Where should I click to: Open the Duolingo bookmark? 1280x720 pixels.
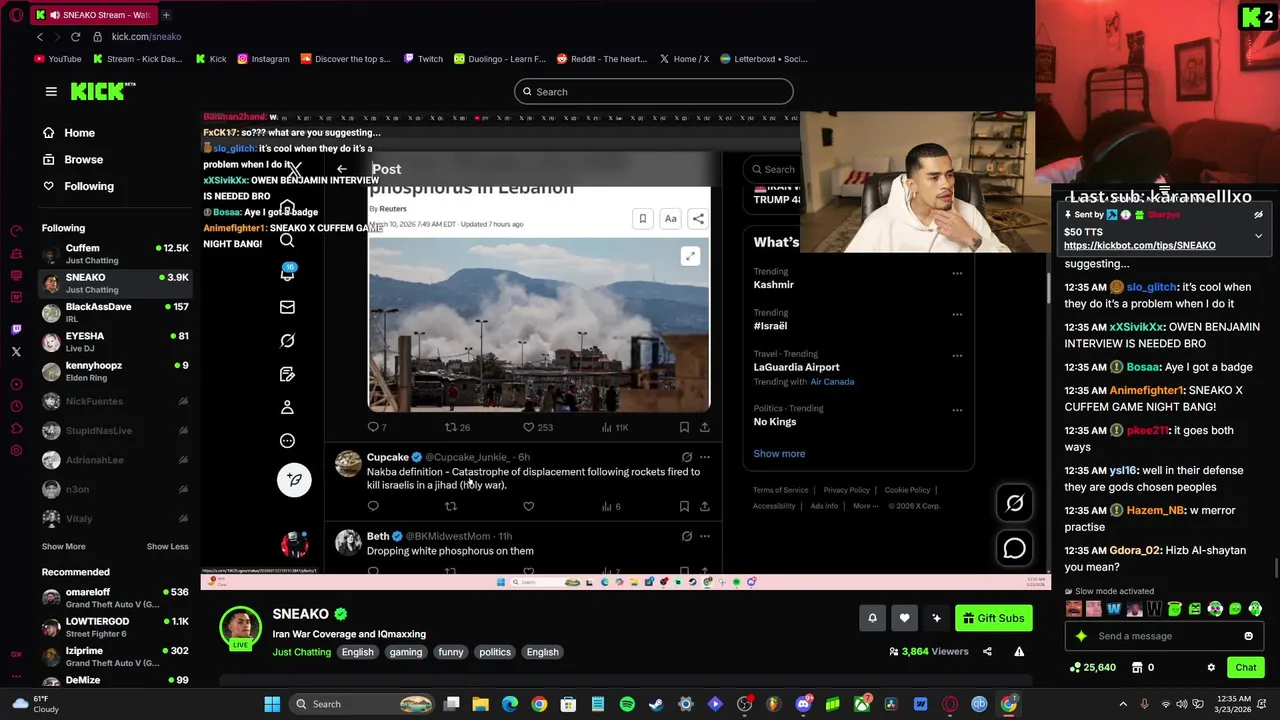[x=499, y=59]
